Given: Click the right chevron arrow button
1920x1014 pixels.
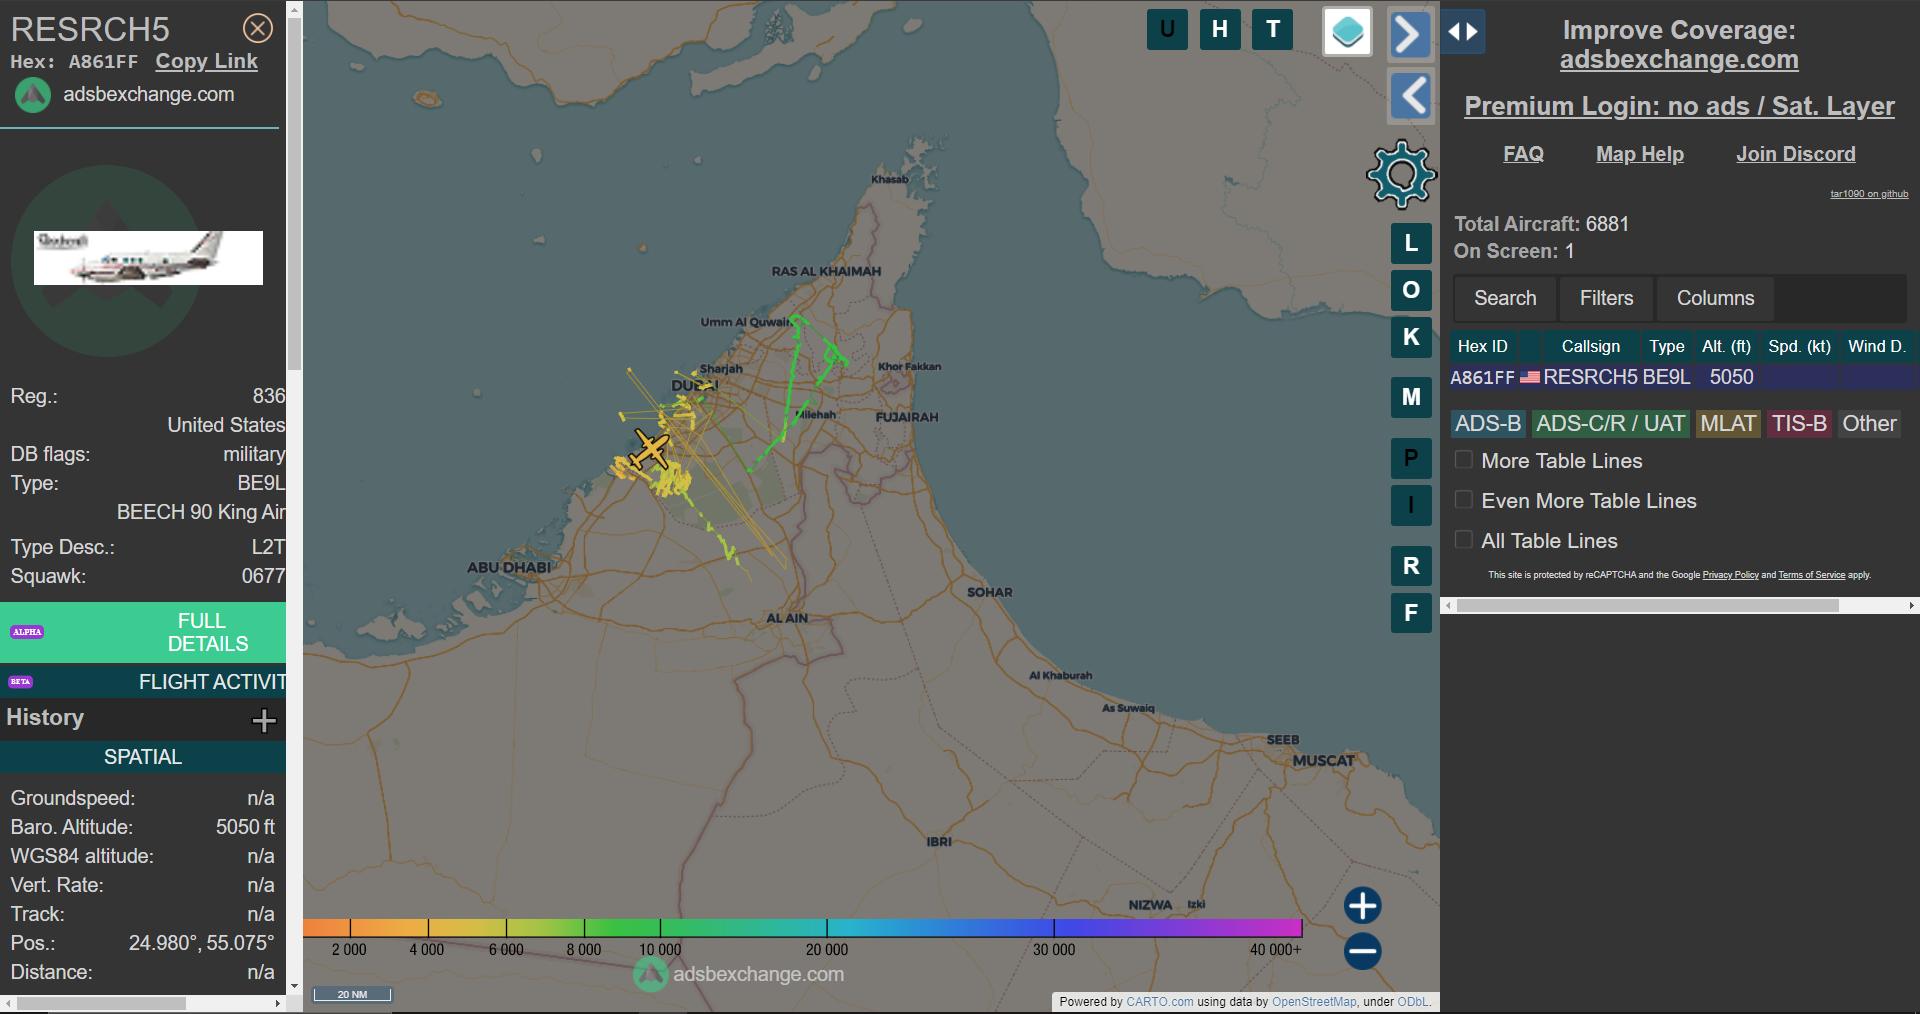Looking at the screenshot, I should tap(1409, 35).
